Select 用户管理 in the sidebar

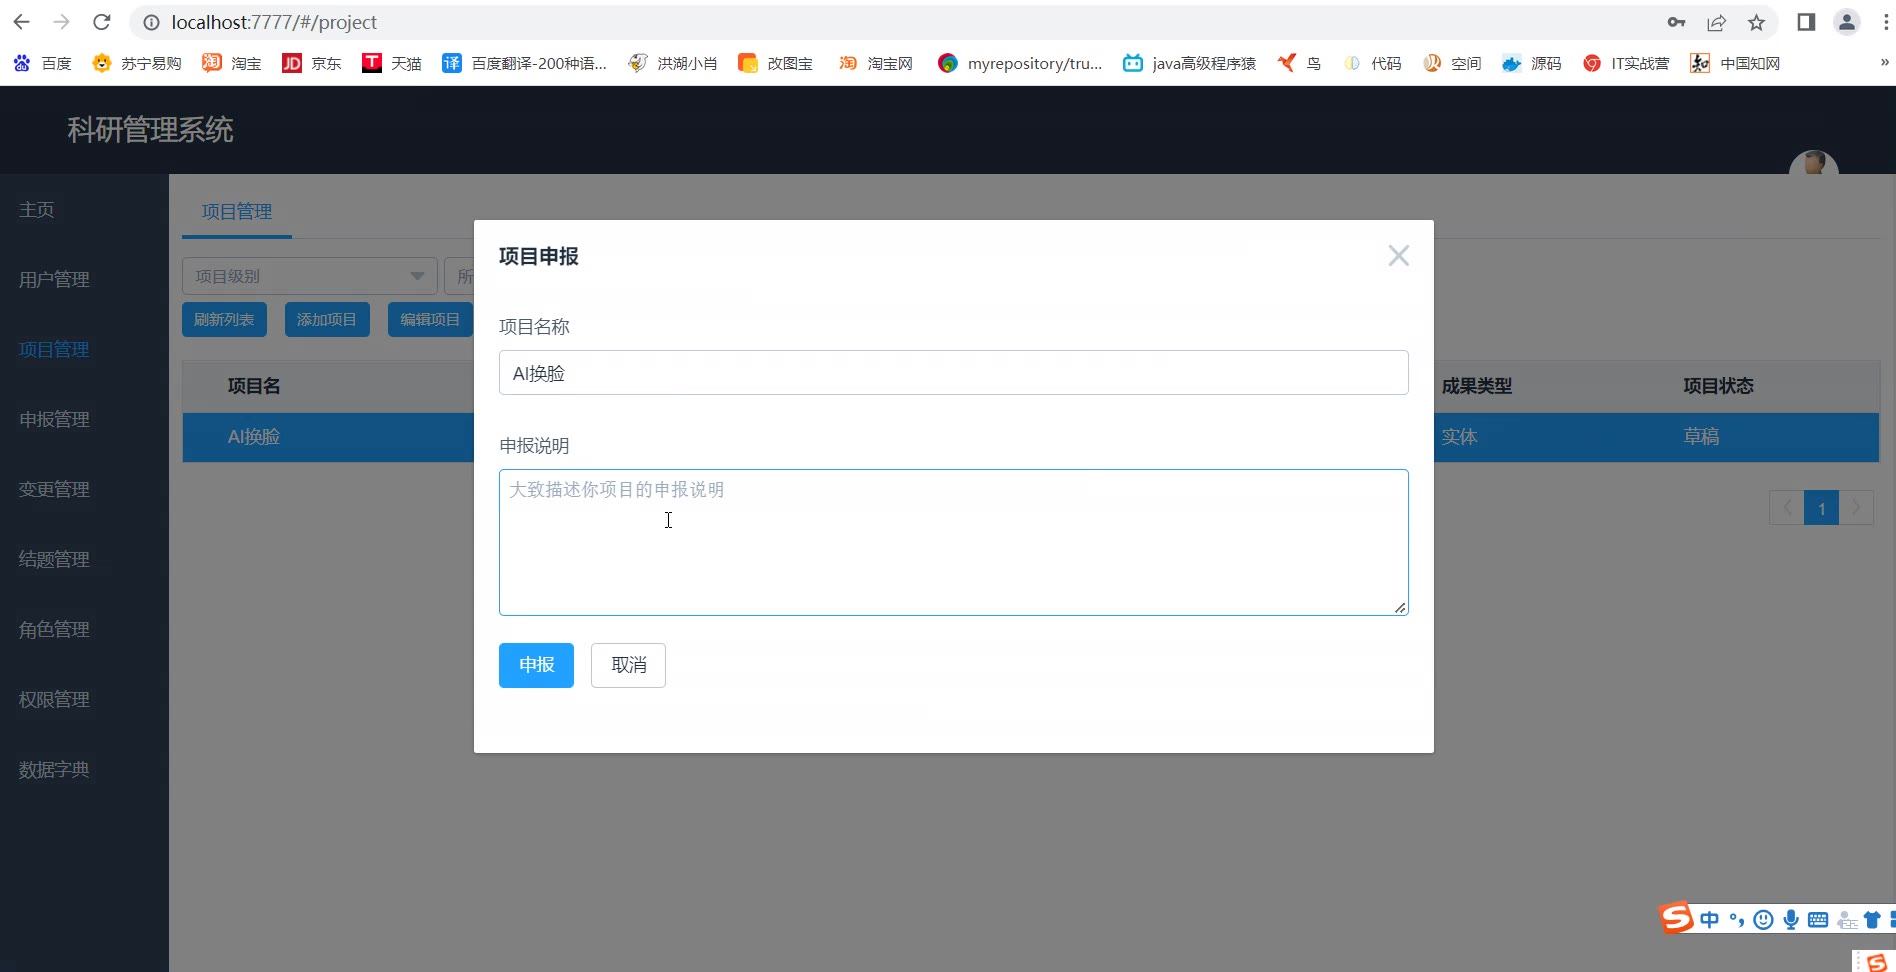(x=54, y=280)
